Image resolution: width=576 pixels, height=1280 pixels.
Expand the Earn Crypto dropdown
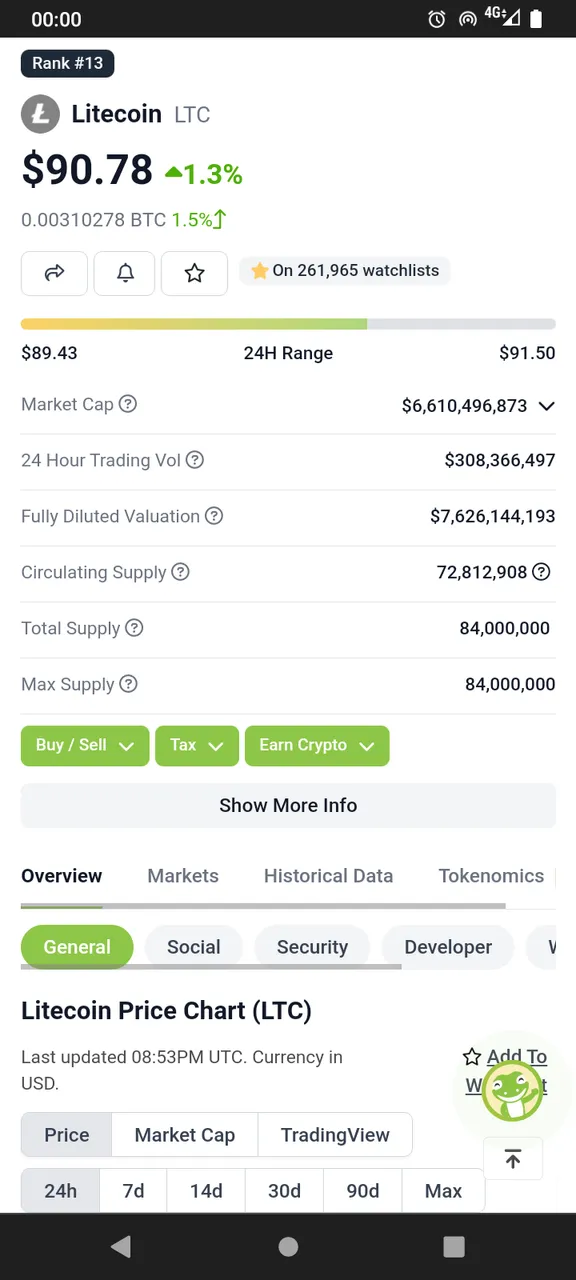(317, 746)
